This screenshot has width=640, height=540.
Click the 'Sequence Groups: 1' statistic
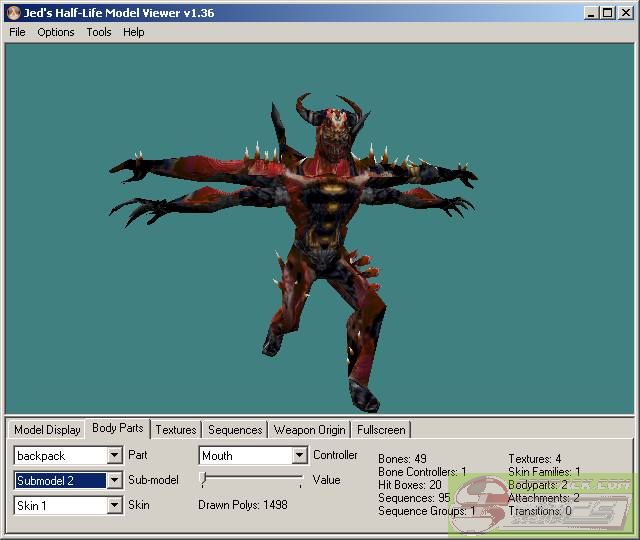(x=427, y=511)
